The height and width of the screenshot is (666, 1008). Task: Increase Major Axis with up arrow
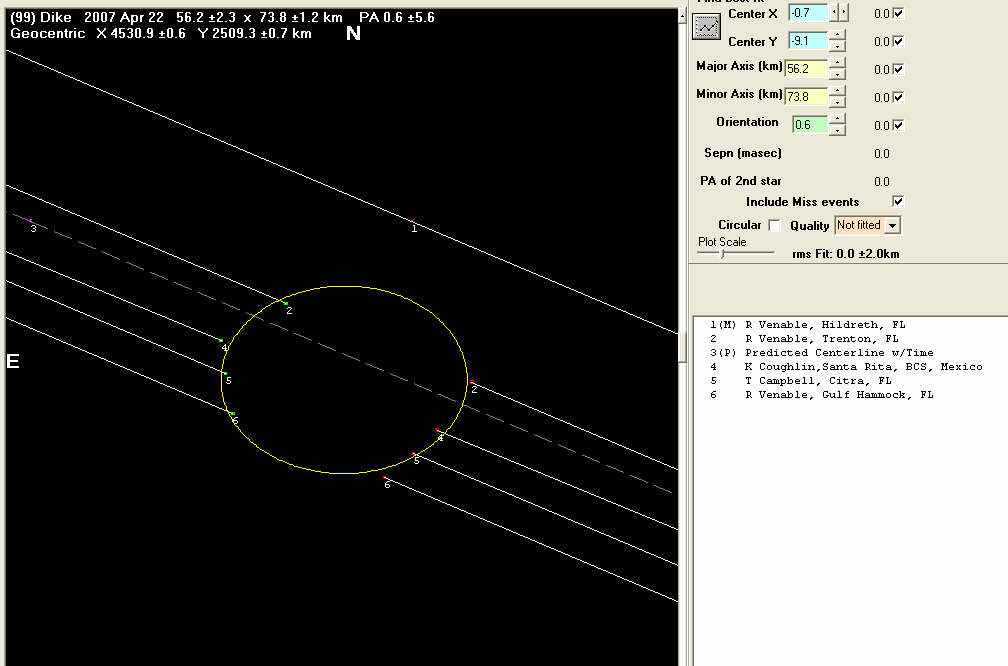[x=837, y=64]
